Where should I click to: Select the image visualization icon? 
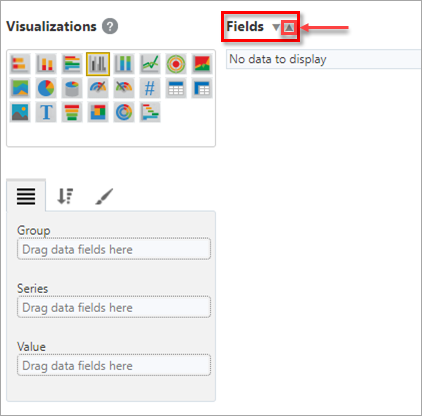[20, 112]
